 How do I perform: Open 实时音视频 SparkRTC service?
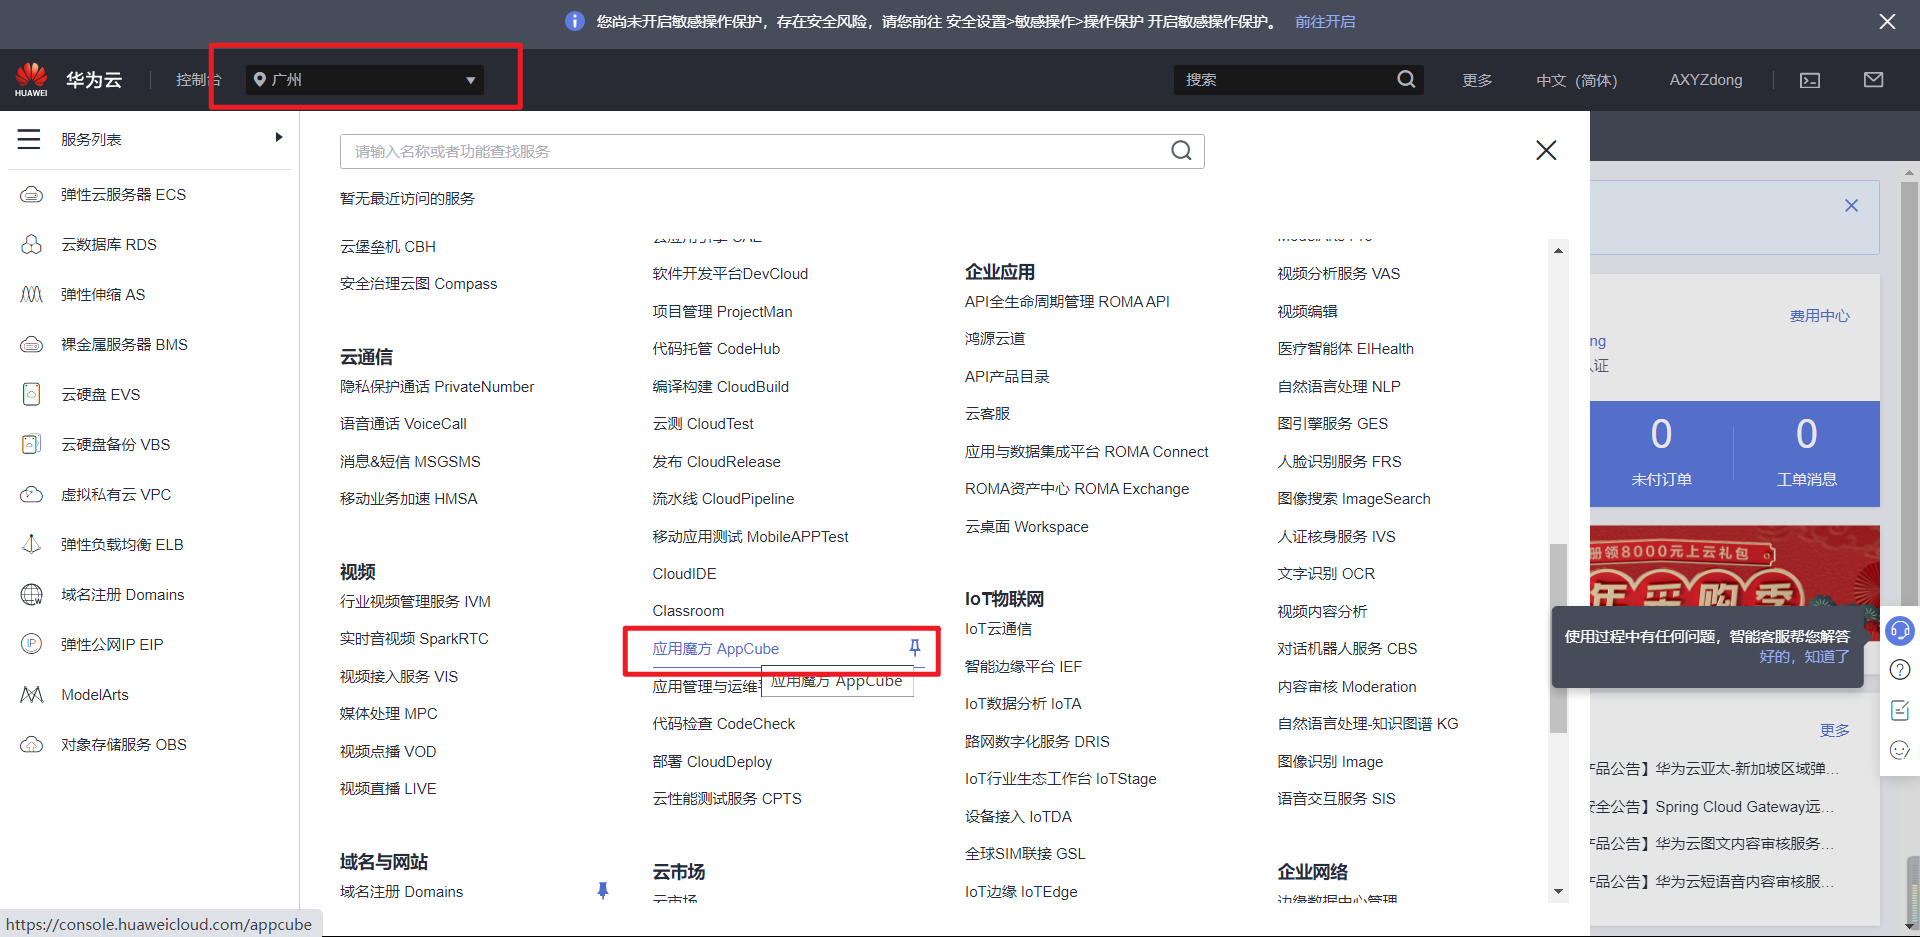[414, 639]
